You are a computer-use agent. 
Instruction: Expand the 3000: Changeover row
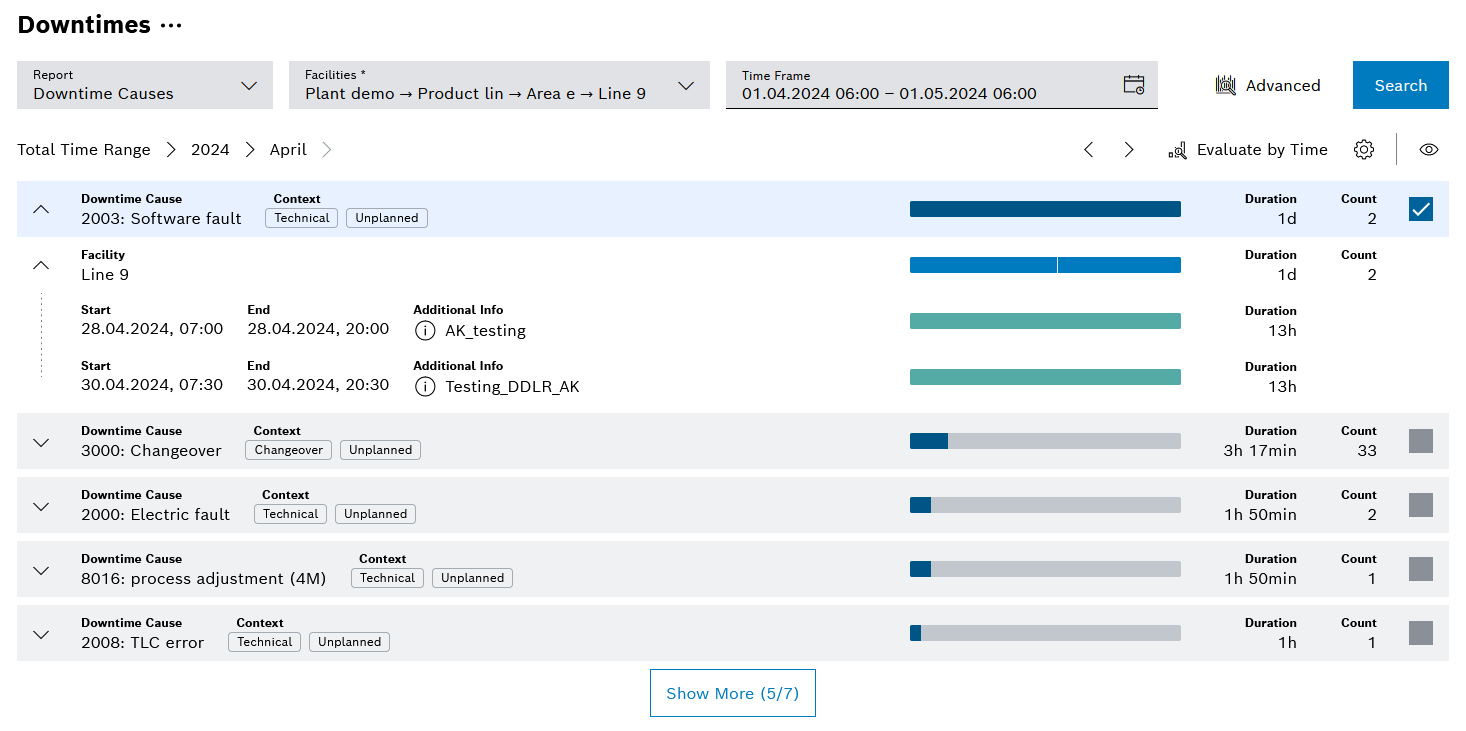pyautogui.click(x=41, y=442)
